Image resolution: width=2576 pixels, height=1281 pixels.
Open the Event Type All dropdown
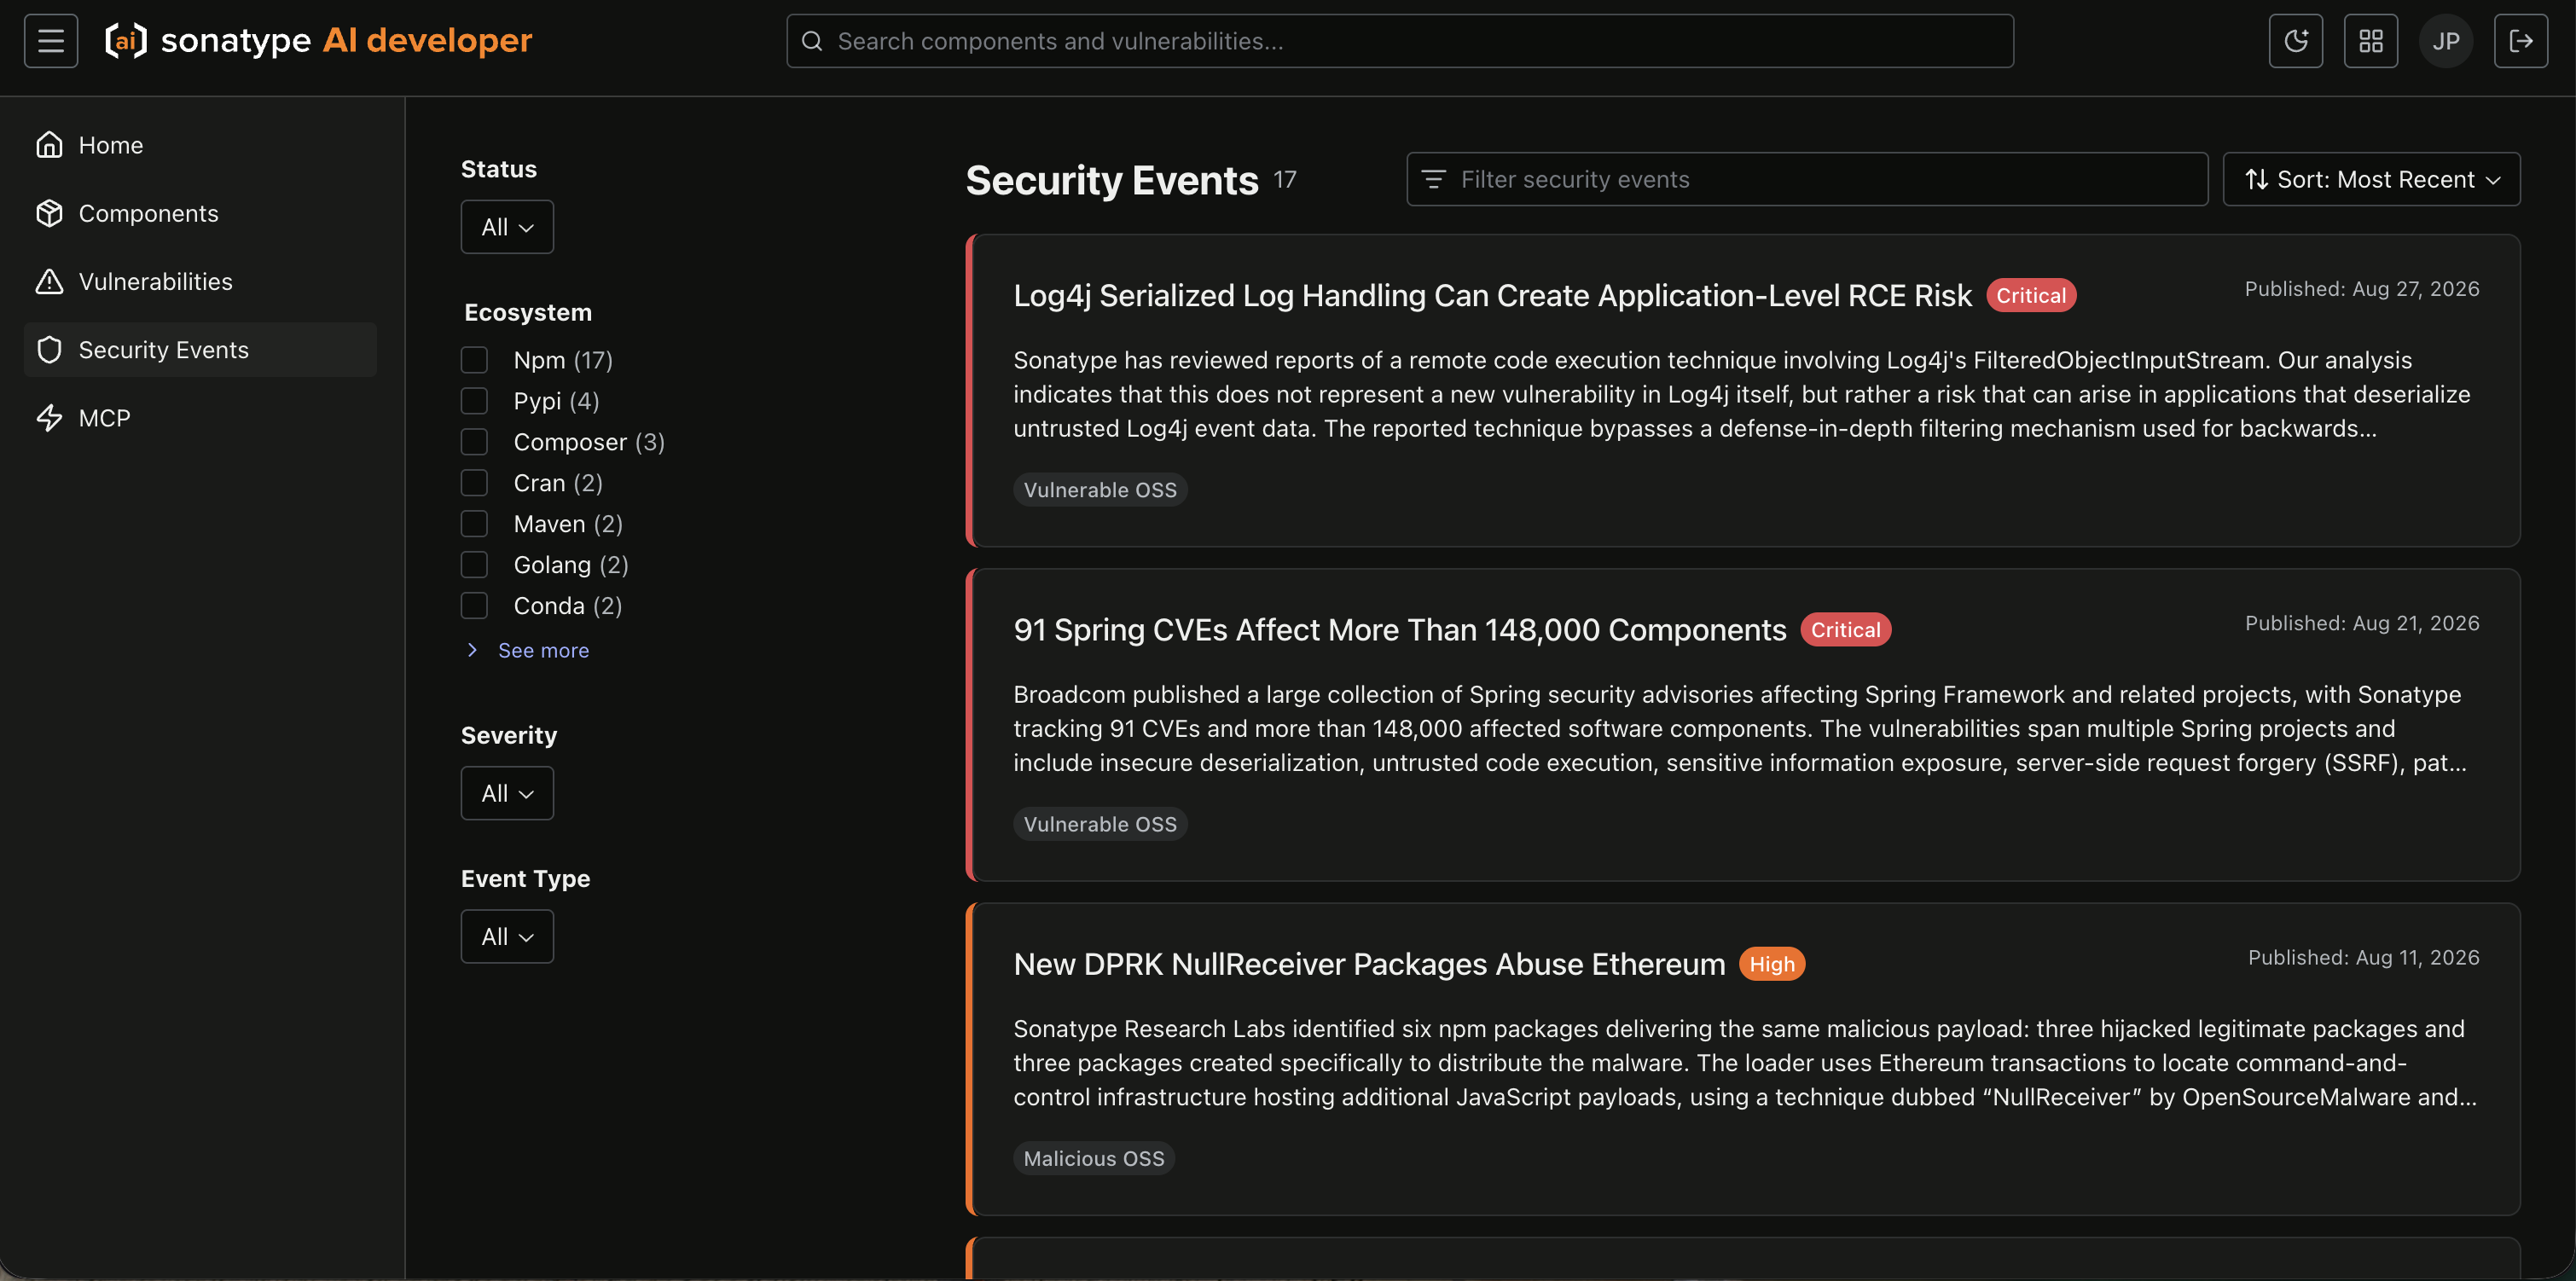pyautogui.click(x=507, y=936)
